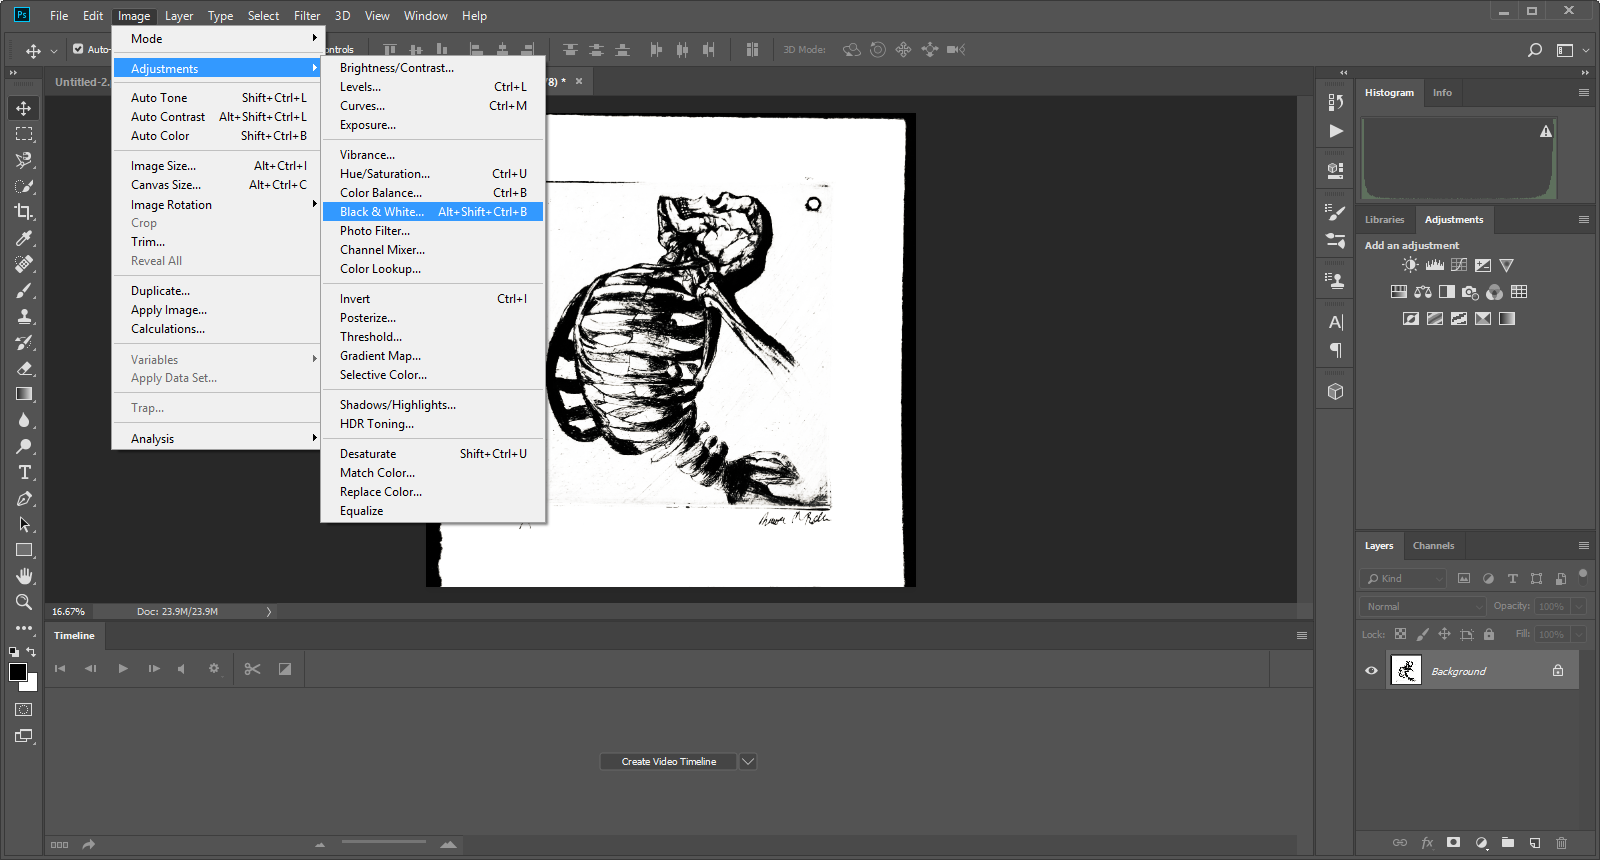Image resolution: width=1600 pixels, height=860 pixels.
Task: Select the Brush tool
Action: pyautogui.click(x=24, y=290)
